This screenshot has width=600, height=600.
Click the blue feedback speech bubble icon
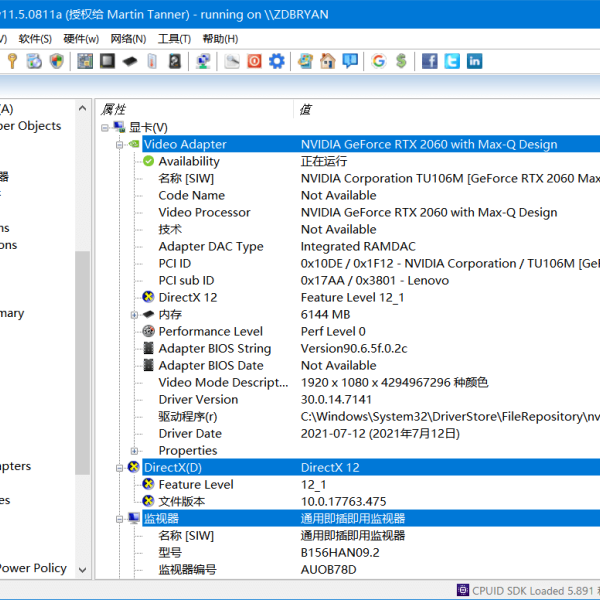pos(350,61)
